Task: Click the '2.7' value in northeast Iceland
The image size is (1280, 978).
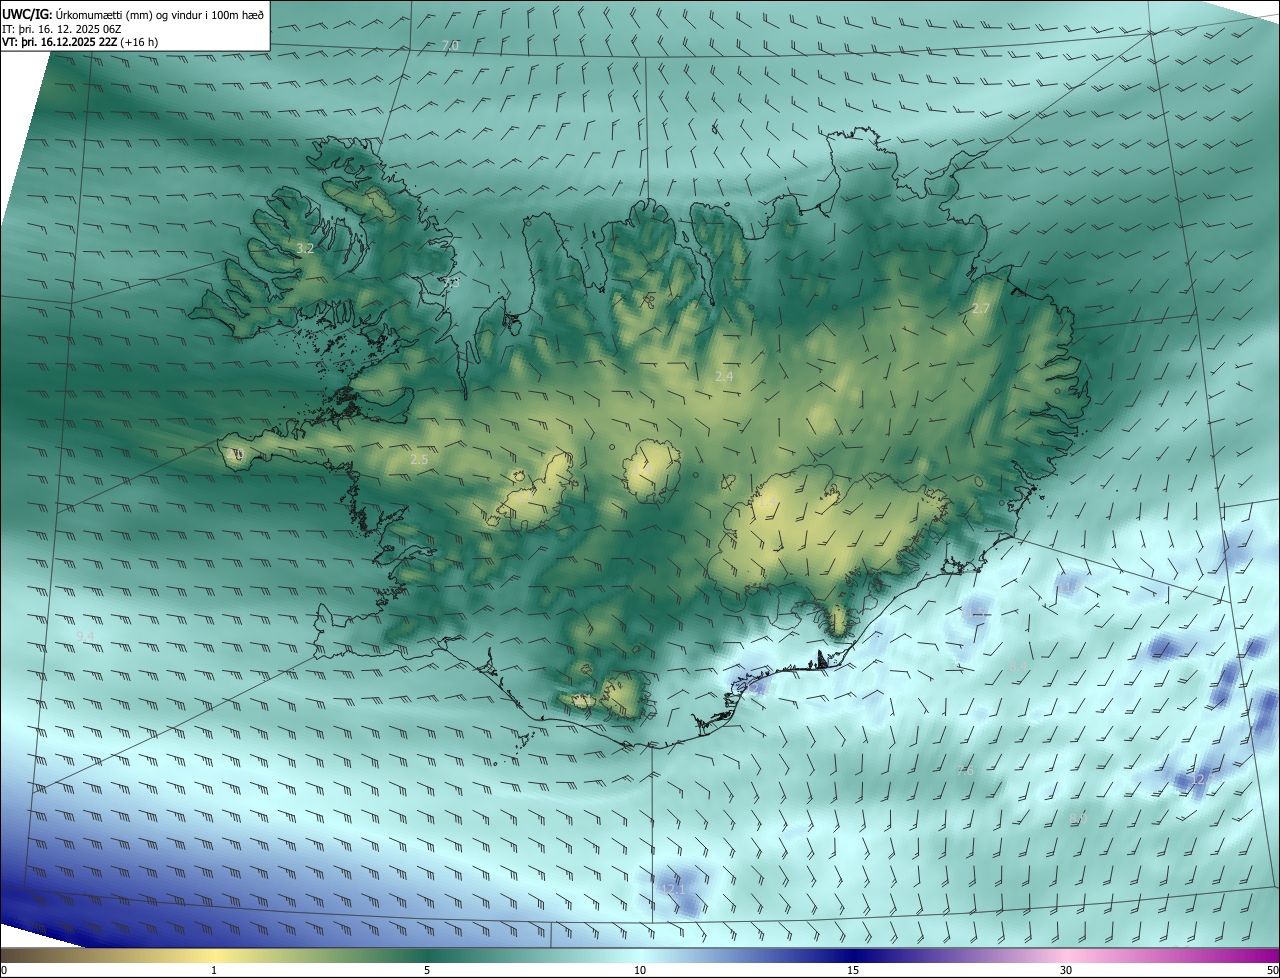Action: tap(980, 309)
